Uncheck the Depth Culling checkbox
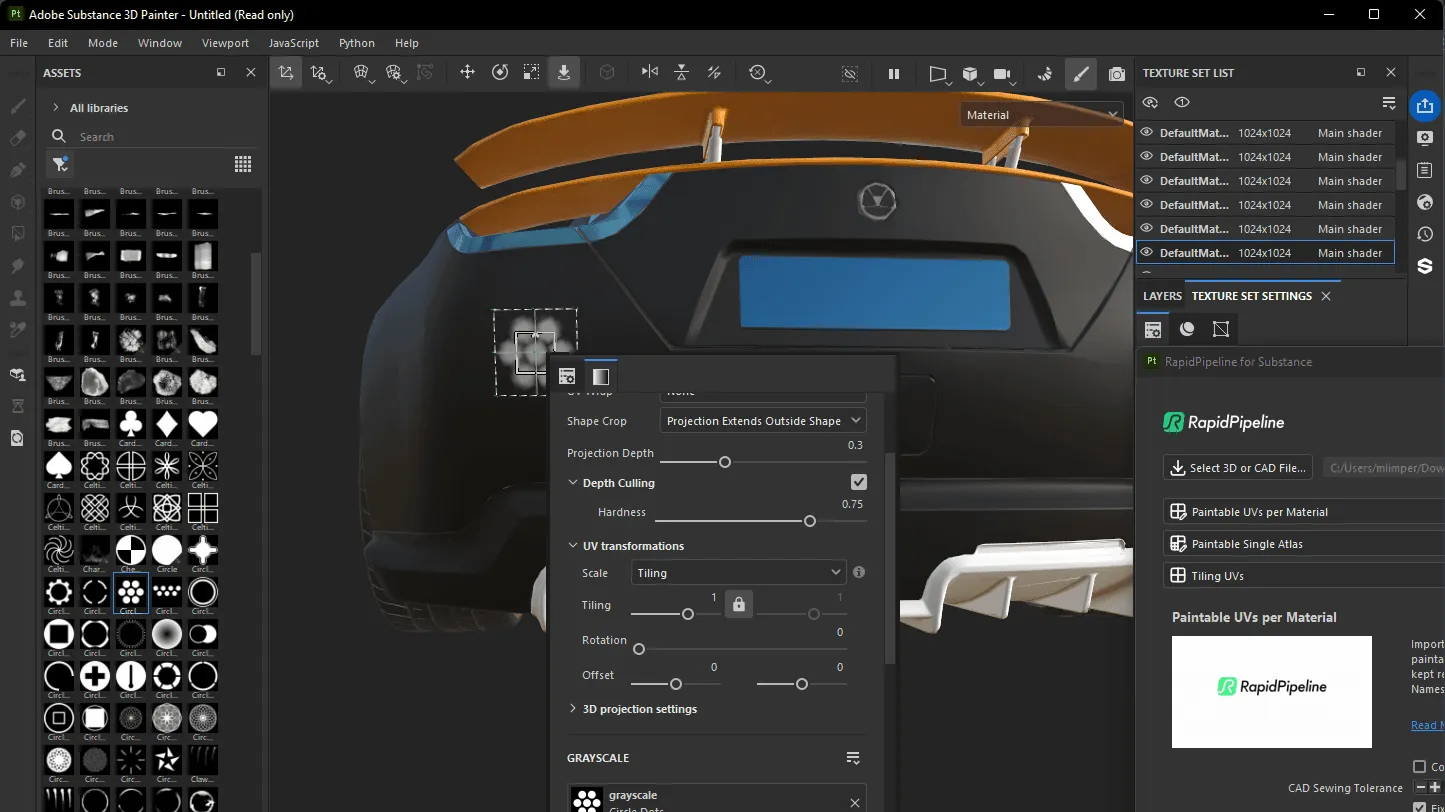Screen dimensions: 1445x812 (859, 482)
